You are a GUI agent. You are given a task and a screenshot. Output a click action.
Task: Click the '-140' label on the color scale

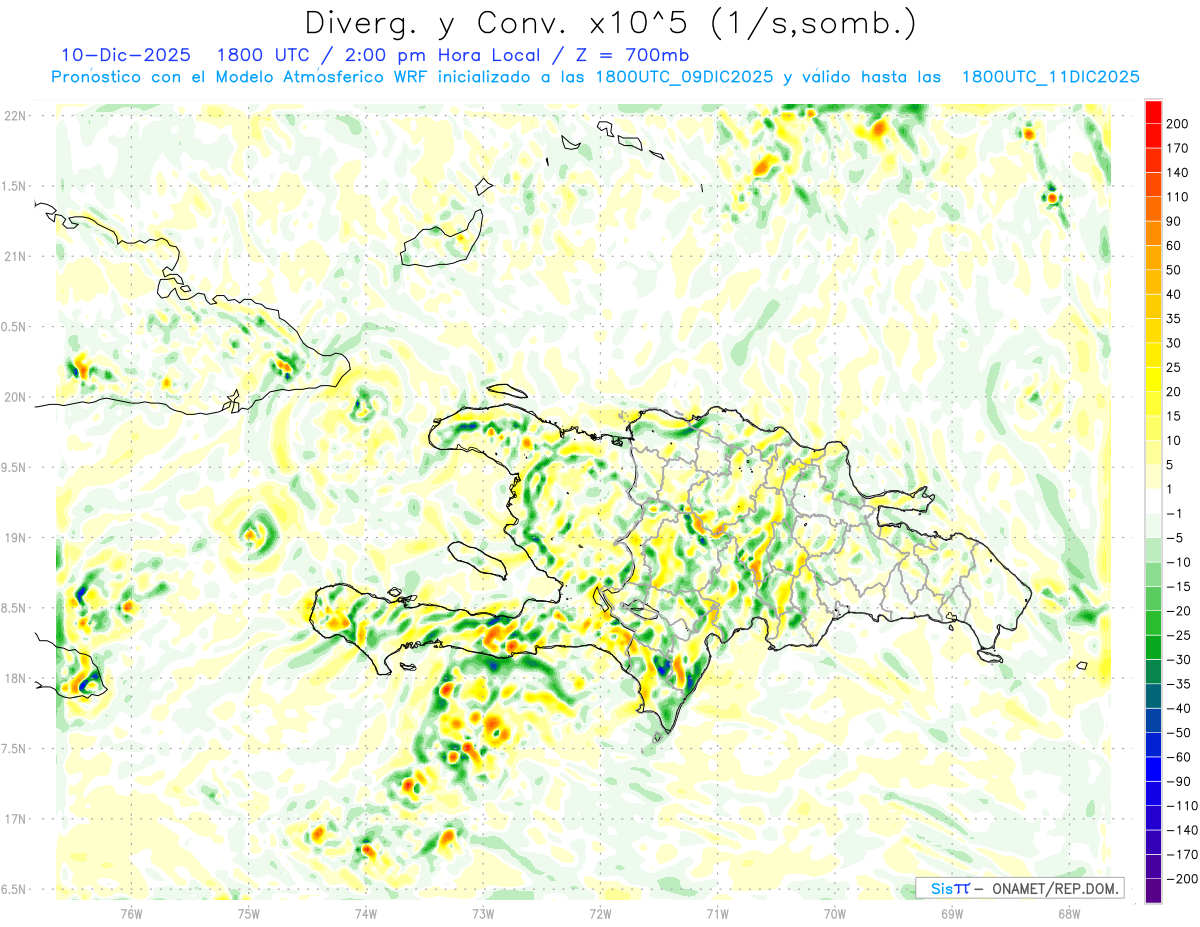1184,830
